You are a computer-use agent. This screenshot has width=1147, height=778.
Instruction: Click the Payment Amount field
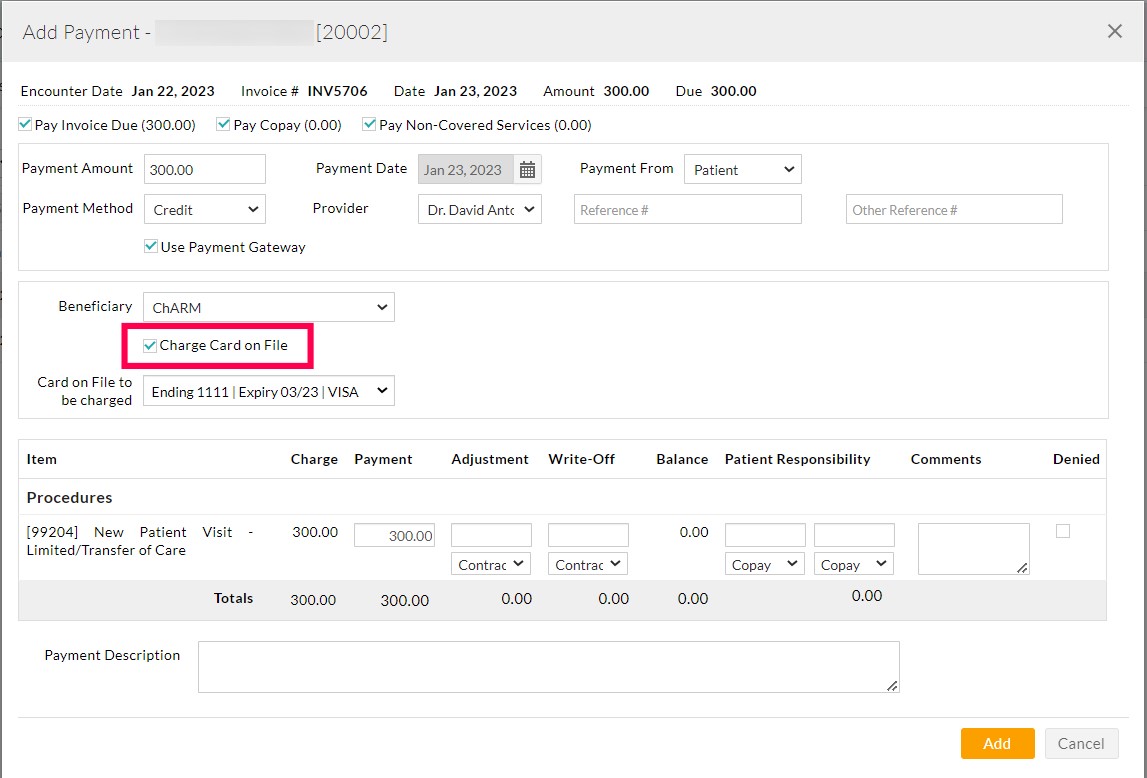[205, 170]
